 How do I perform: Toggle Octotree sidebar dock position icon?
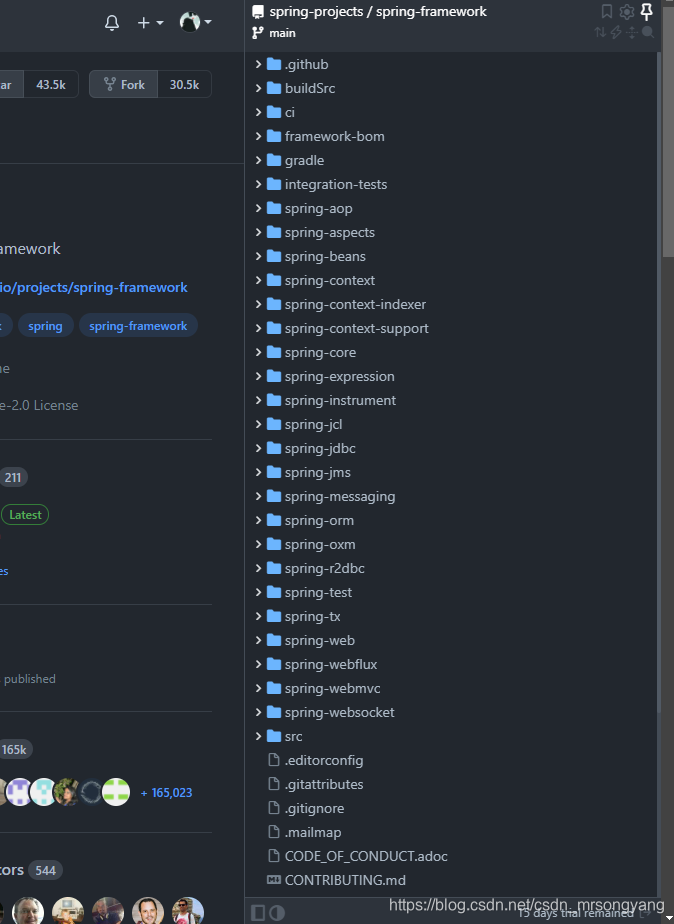(258, 913)
